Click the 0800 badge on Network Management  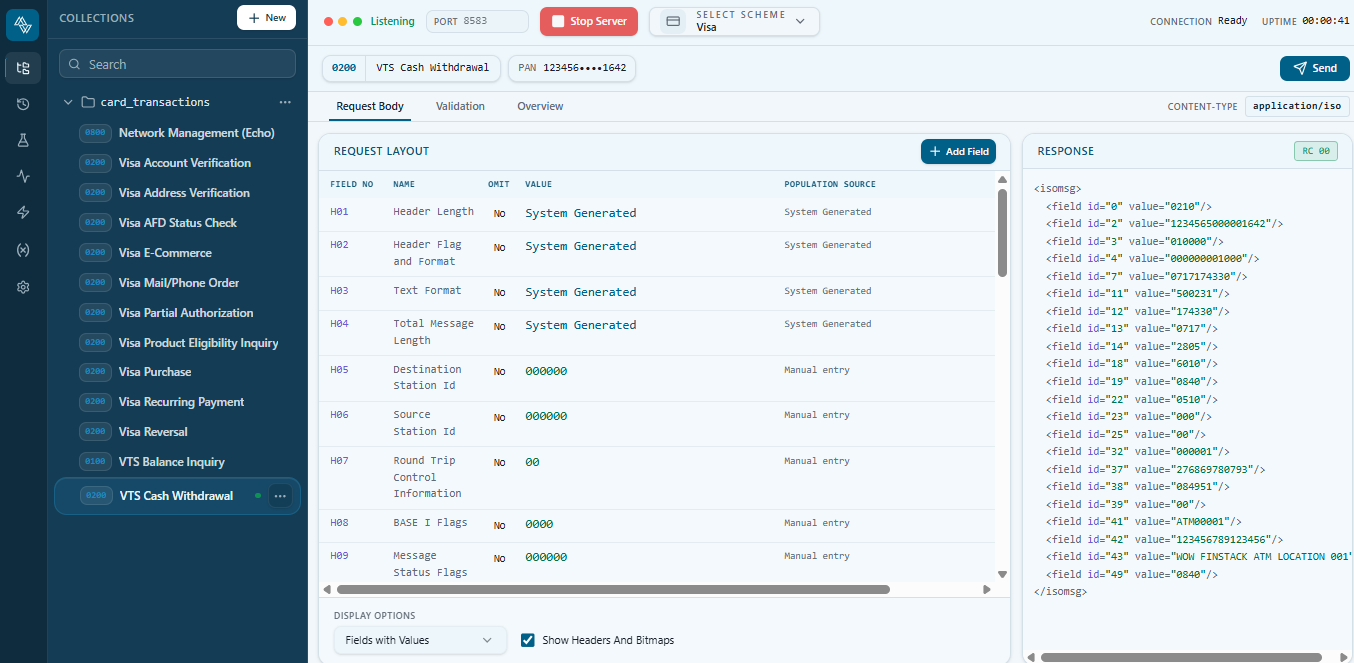coord(96,132)
